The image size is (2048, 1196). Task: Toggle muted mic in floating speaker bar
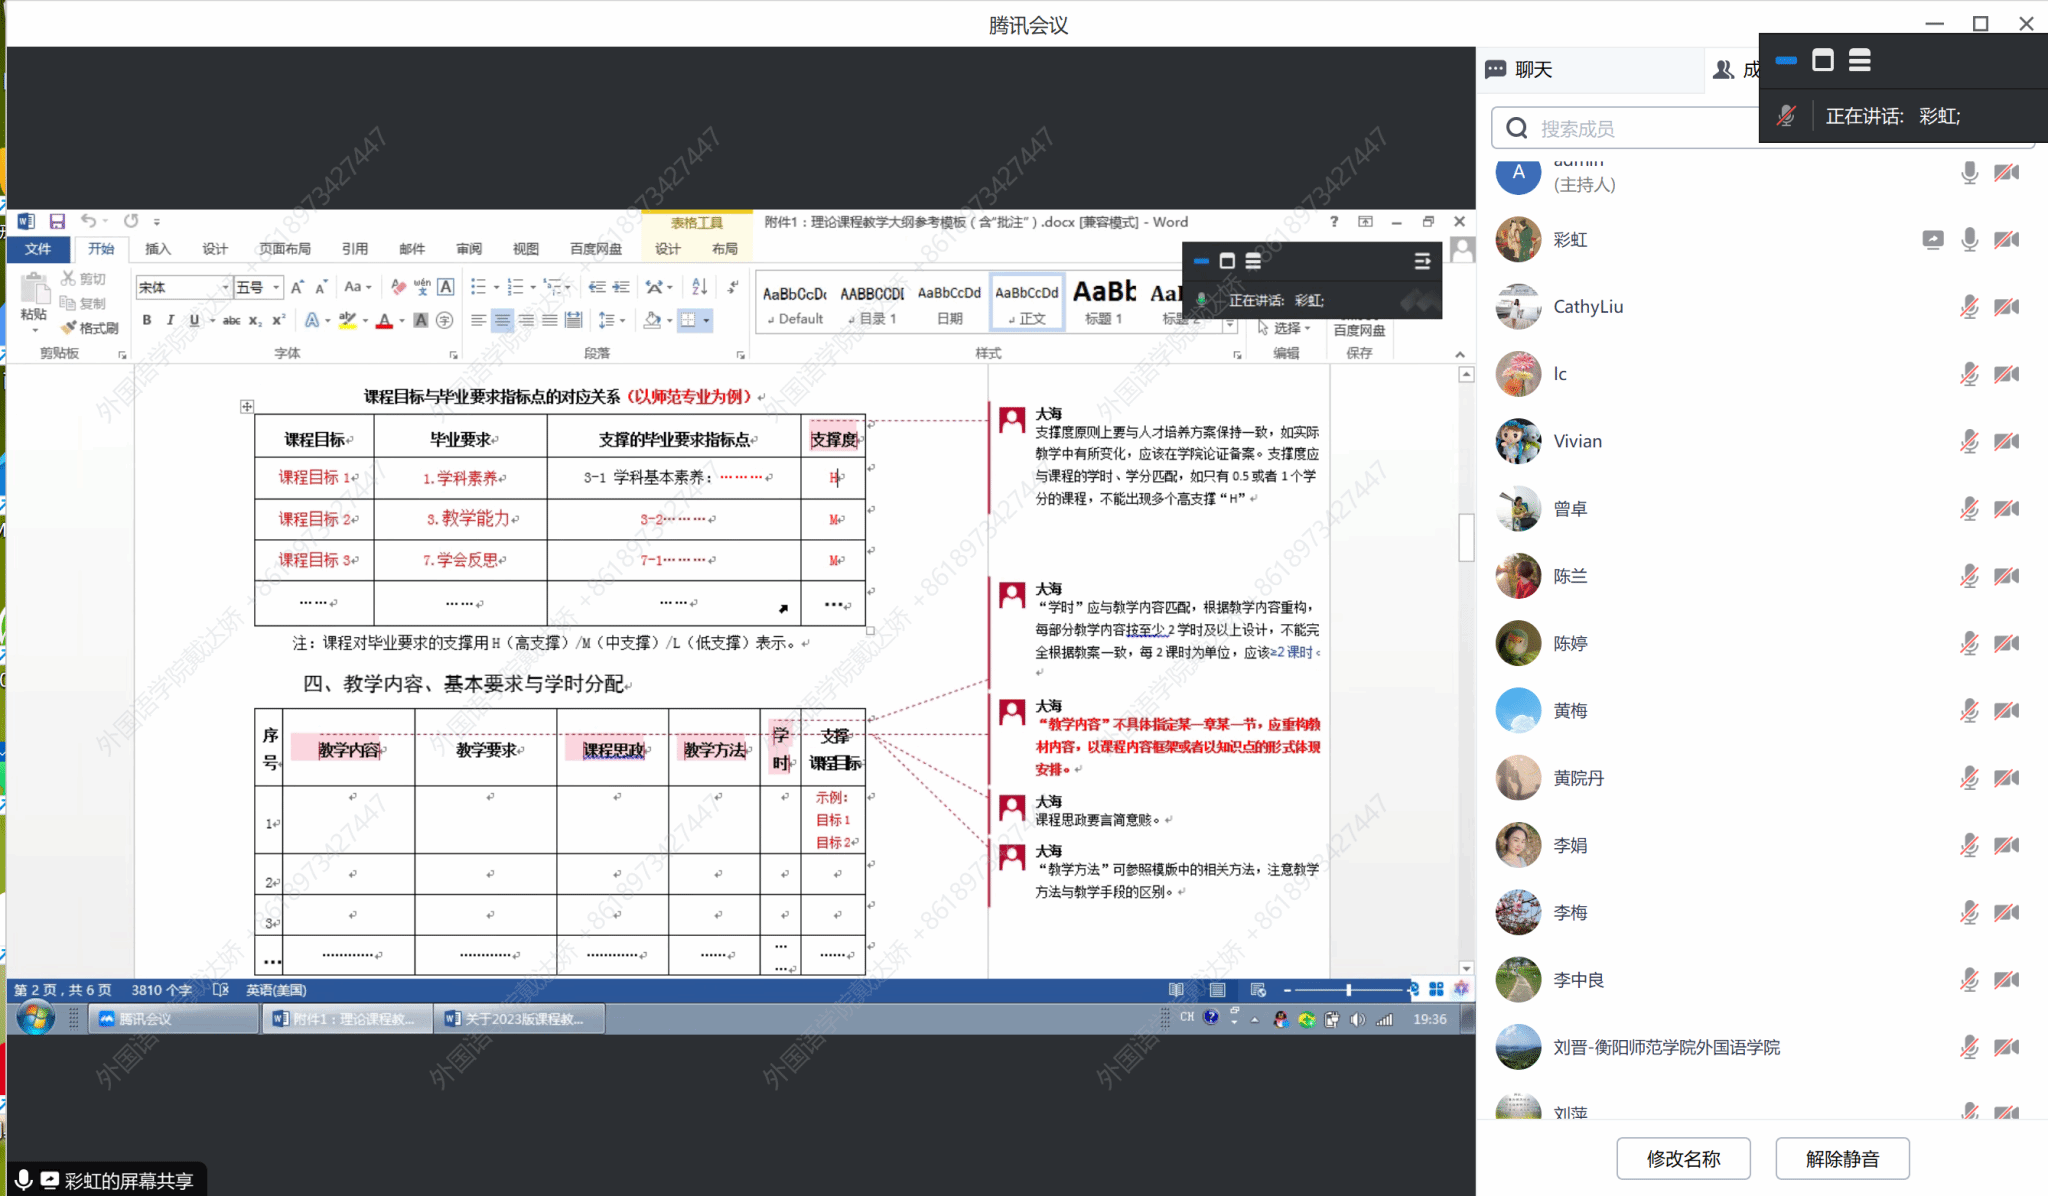tap(1786, 116)
